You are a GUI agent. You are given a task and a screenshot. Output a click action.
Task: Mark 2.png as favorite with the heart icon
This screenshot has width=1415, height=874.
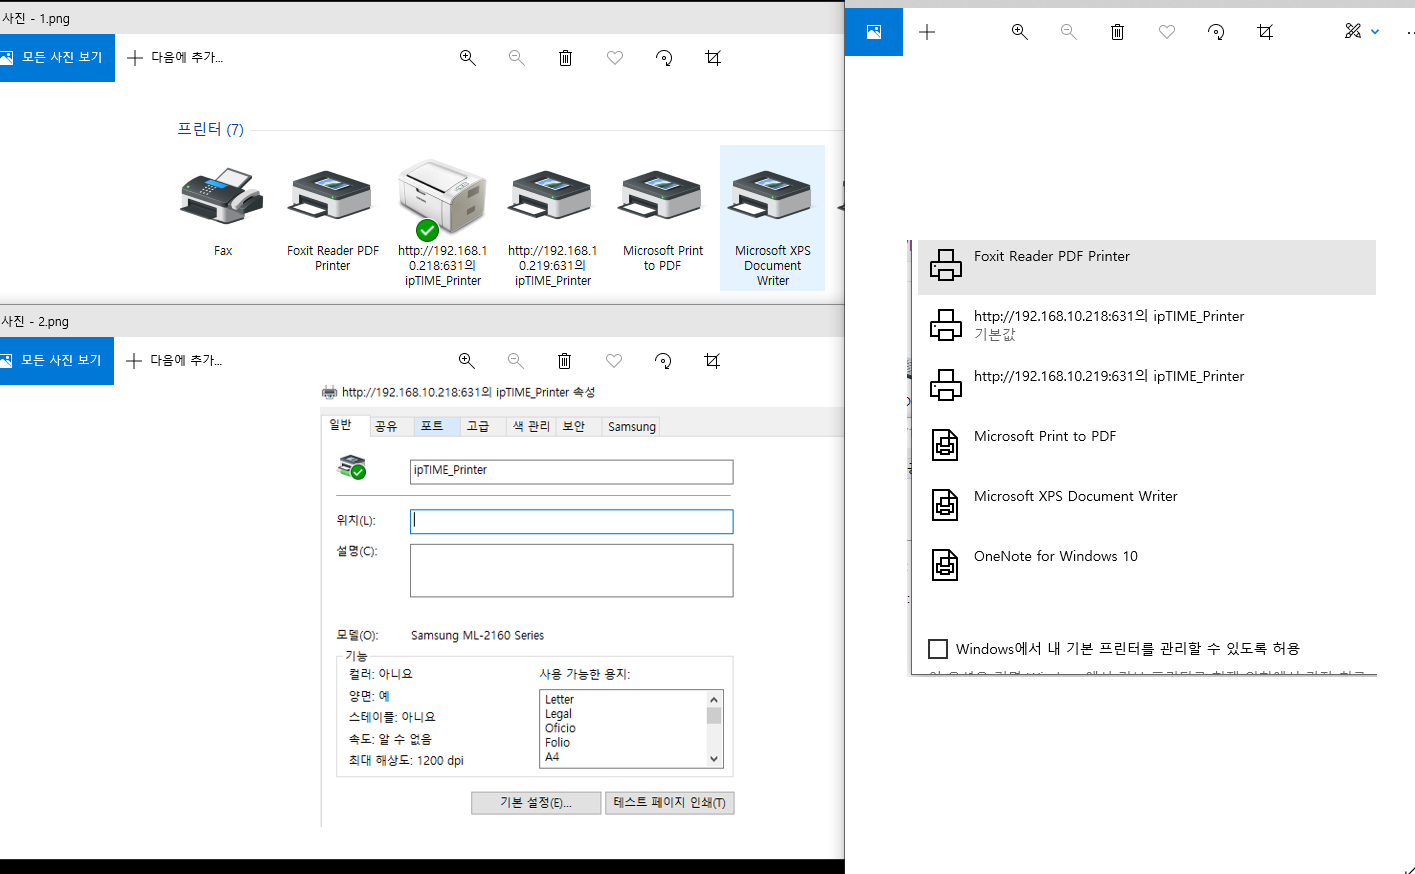tap(614, 361)
